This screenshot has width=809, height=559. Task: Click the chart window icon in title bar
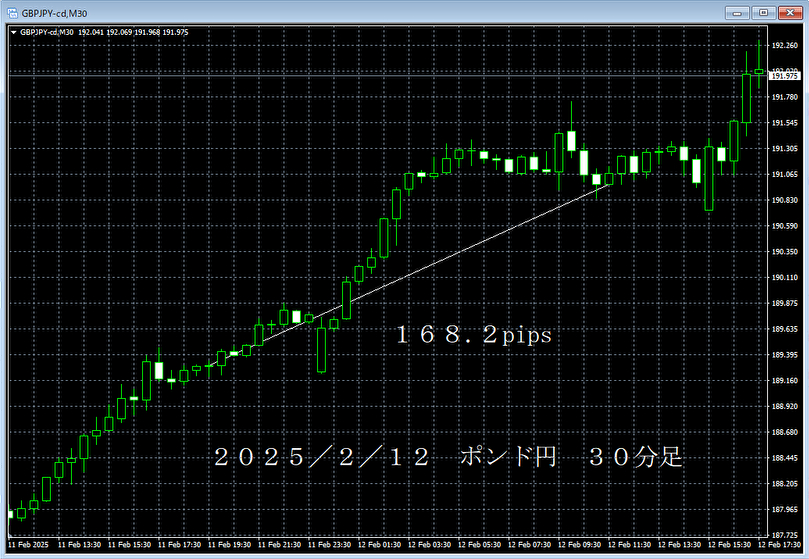coord(12,12)
